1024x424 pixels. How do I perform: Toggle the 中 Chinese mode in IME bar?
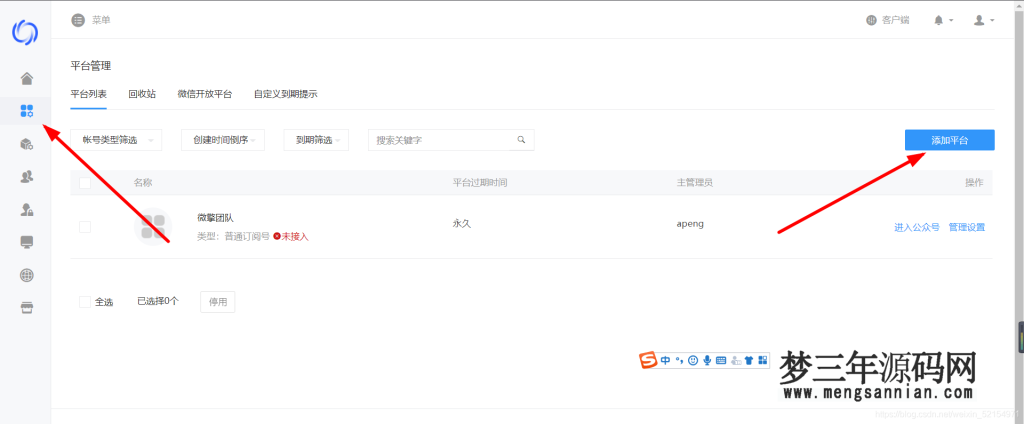665,360
